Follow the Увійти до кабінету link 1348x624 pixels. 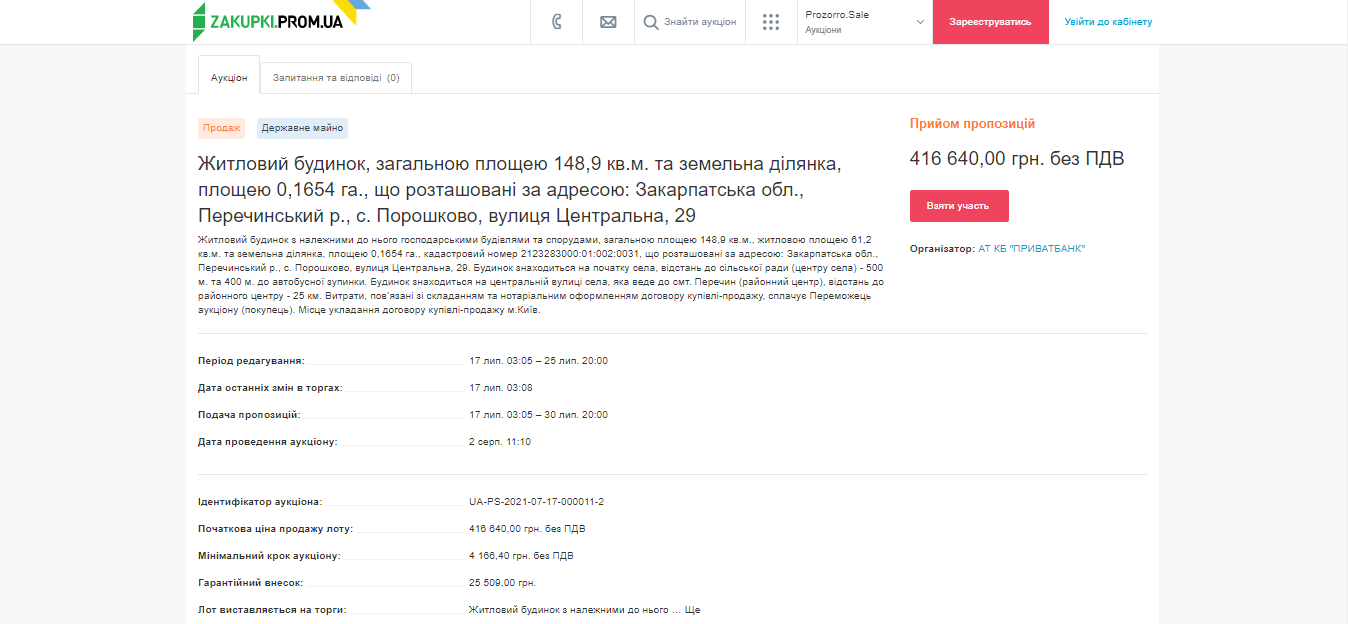[1108, 22]
